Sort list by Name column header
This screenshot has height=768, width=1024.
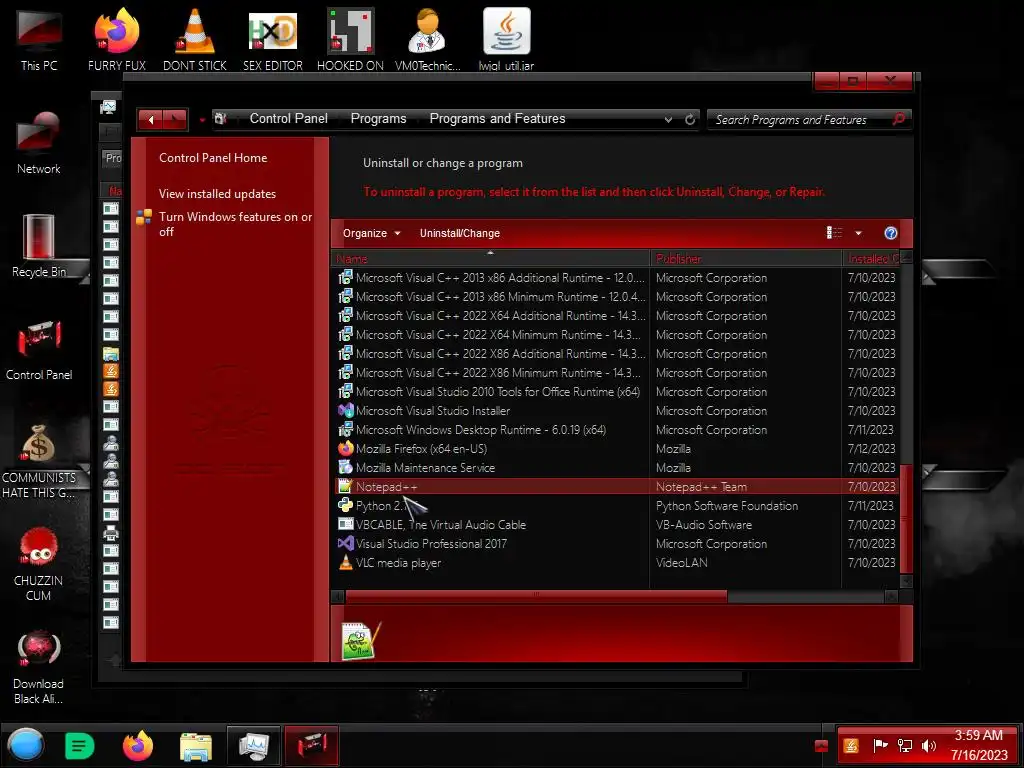(x=490, y=259)
